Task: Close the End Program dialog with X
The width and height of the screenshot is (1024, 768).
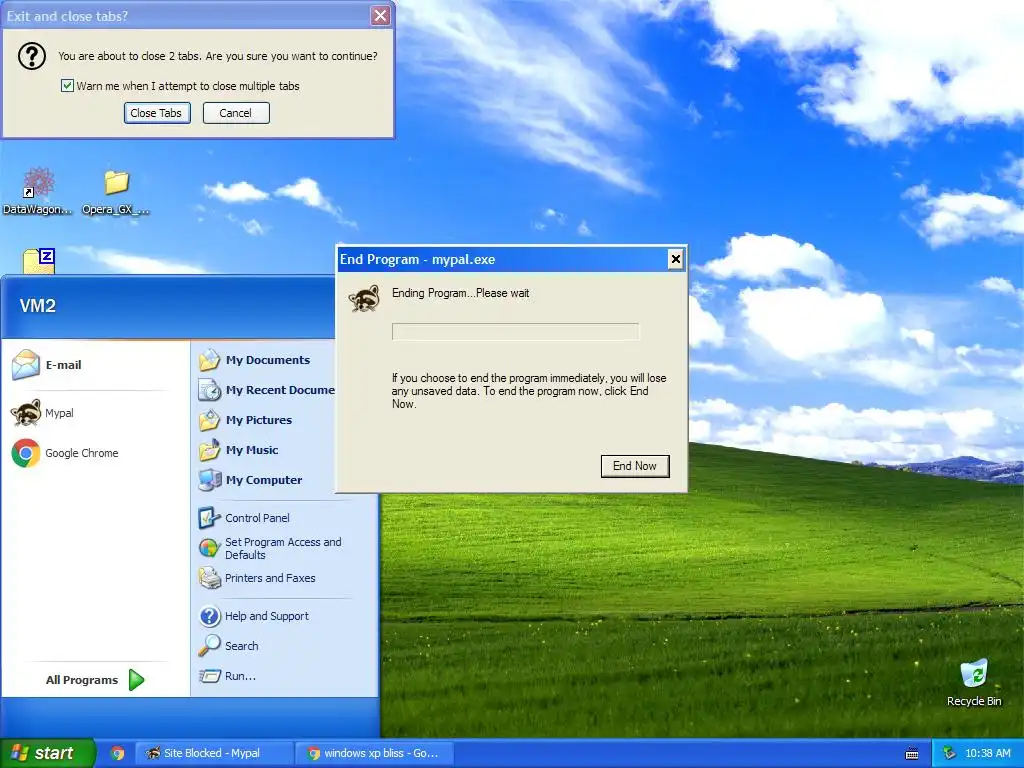Action: pyautogui.click(x=675, y=259)
